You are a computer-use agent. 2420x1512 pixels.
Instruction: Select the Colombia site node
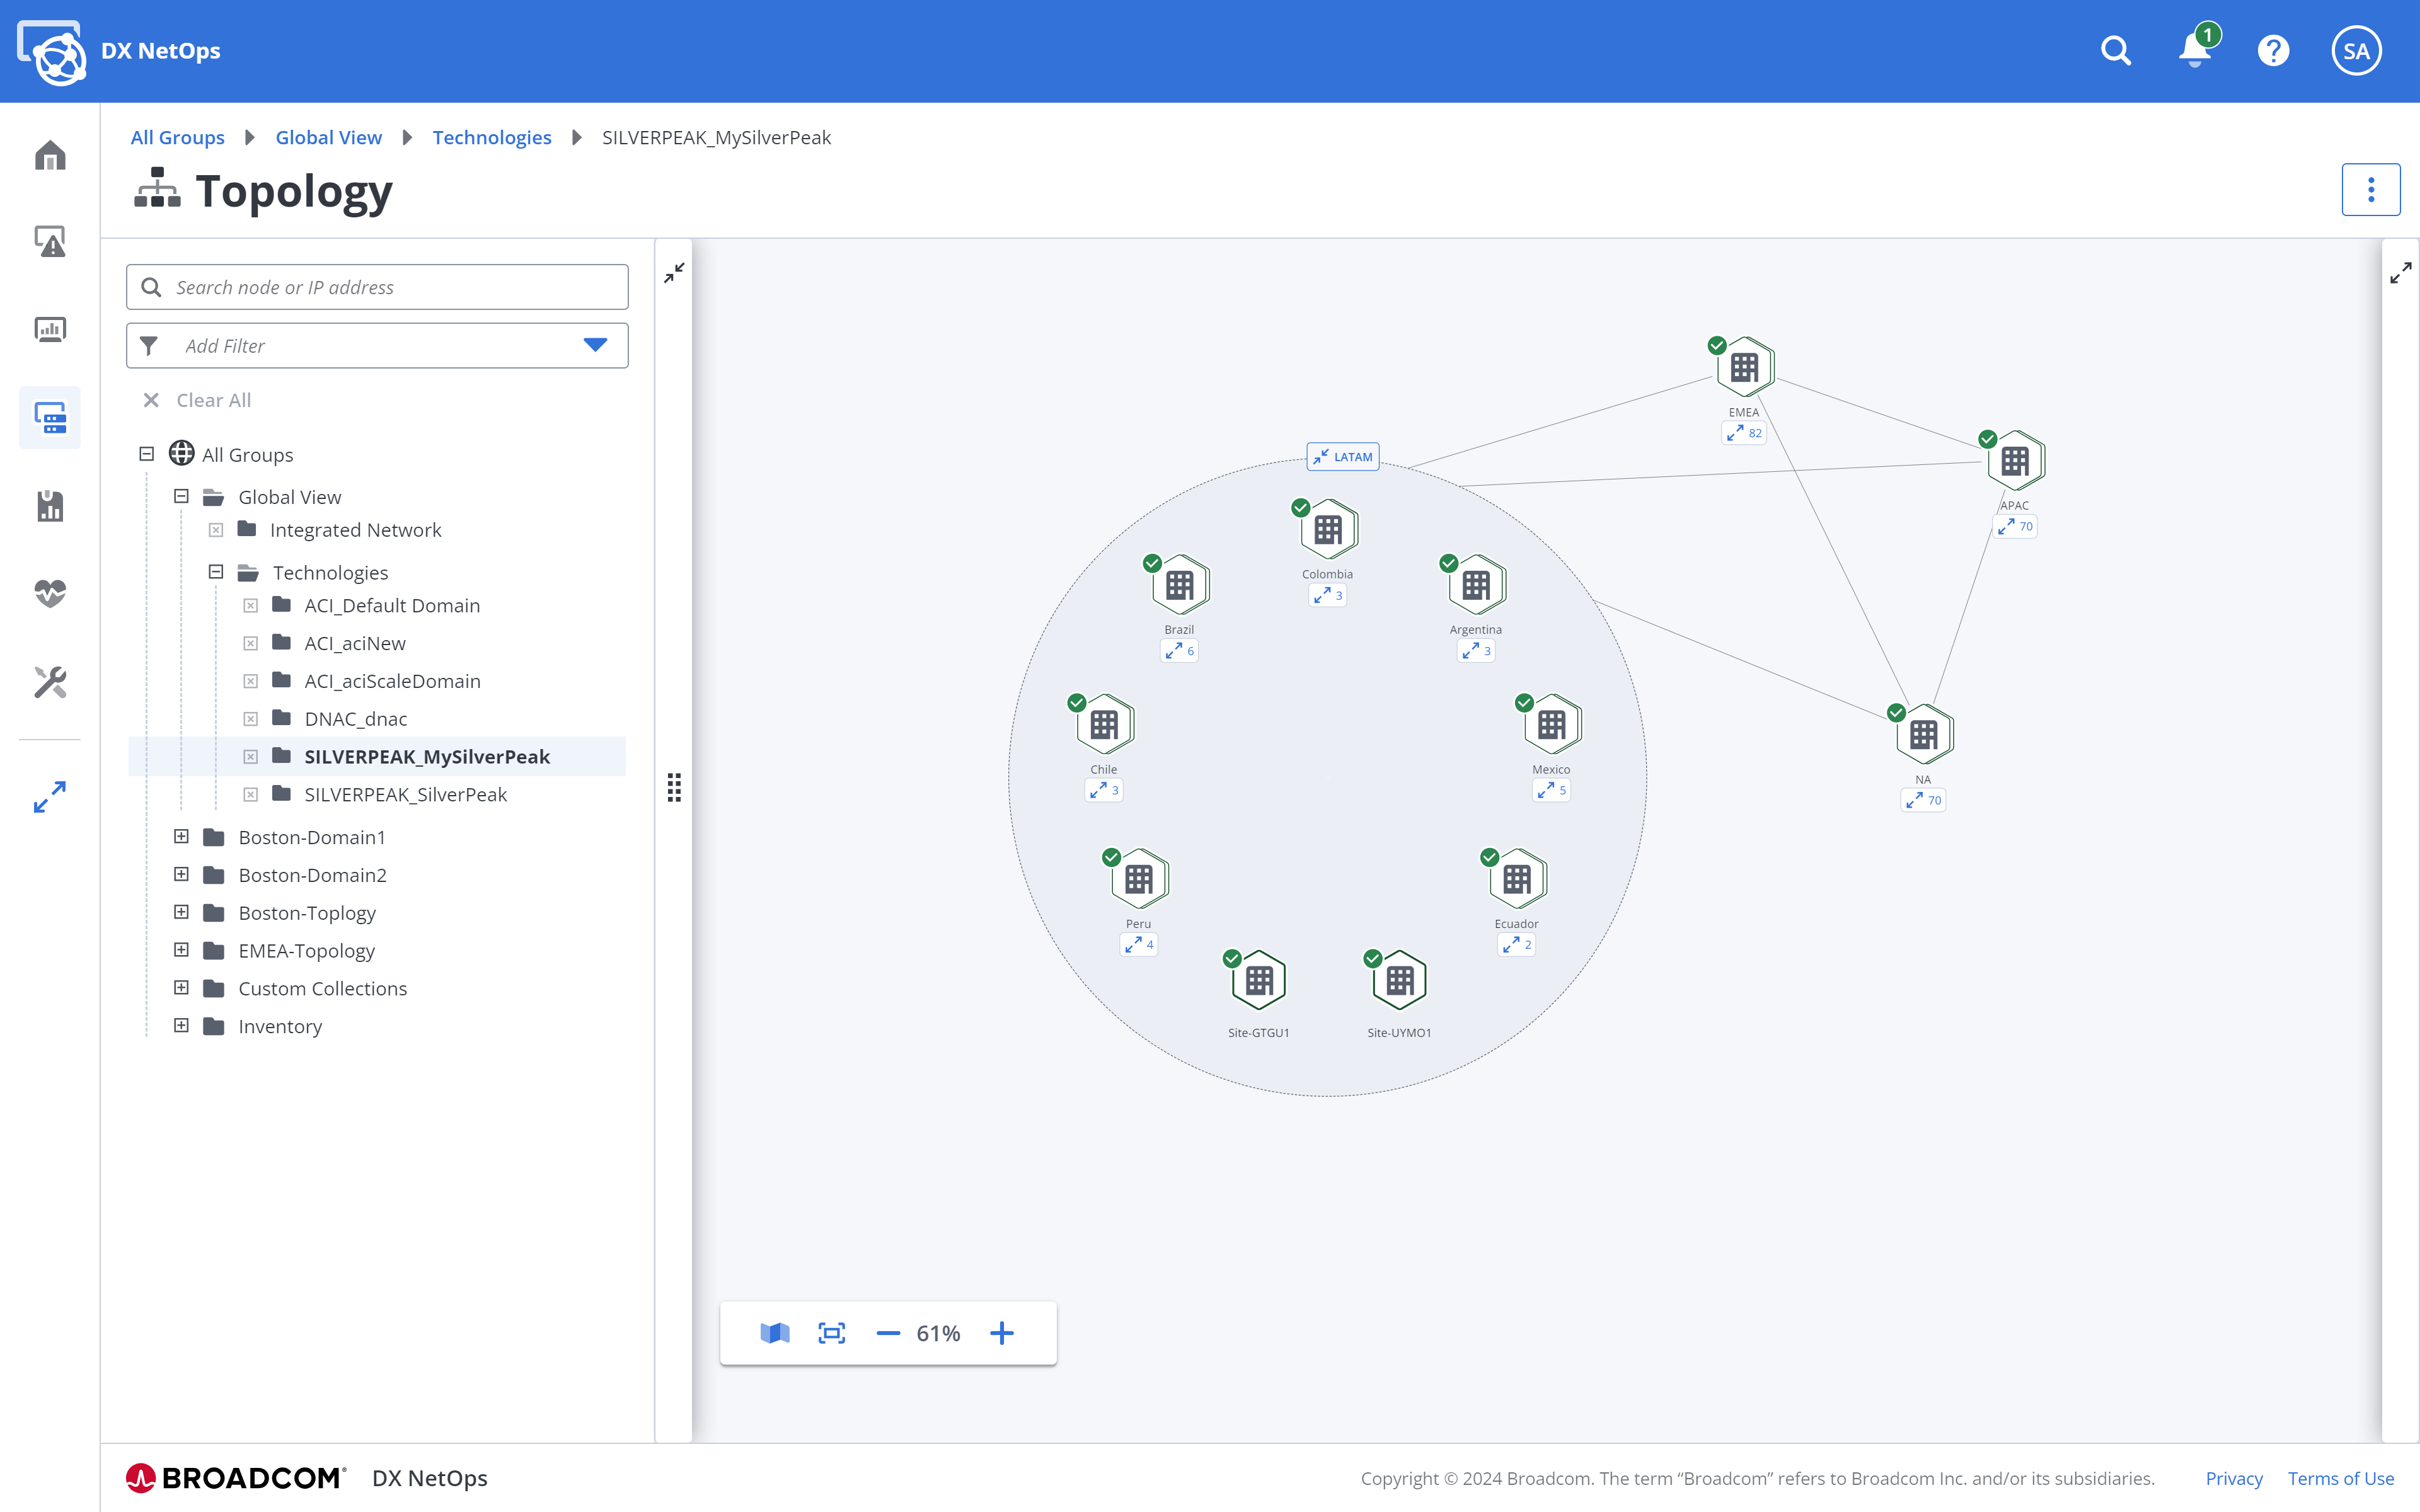click(x=1327, y=529)
